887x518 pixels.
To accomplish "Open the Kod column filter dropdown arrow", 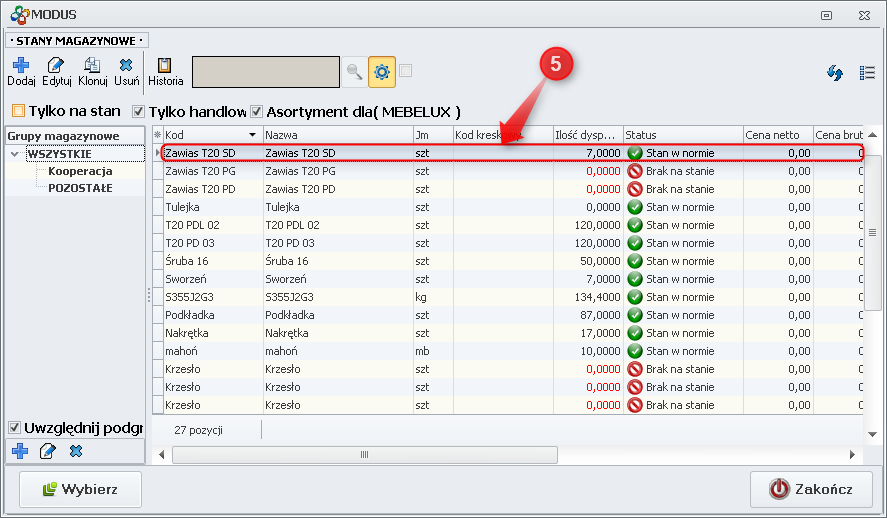I will 252,135.
